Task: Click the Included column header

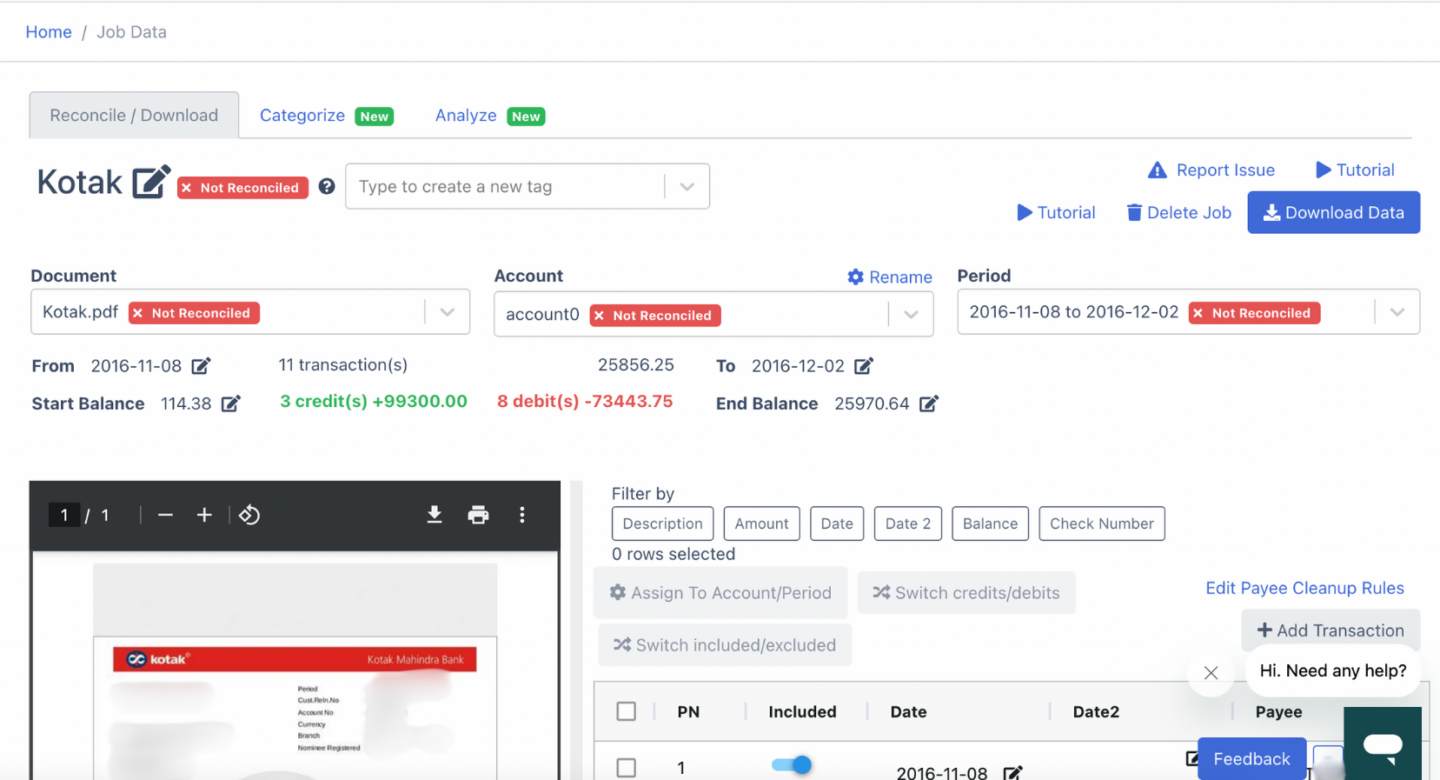Action: 802,712
